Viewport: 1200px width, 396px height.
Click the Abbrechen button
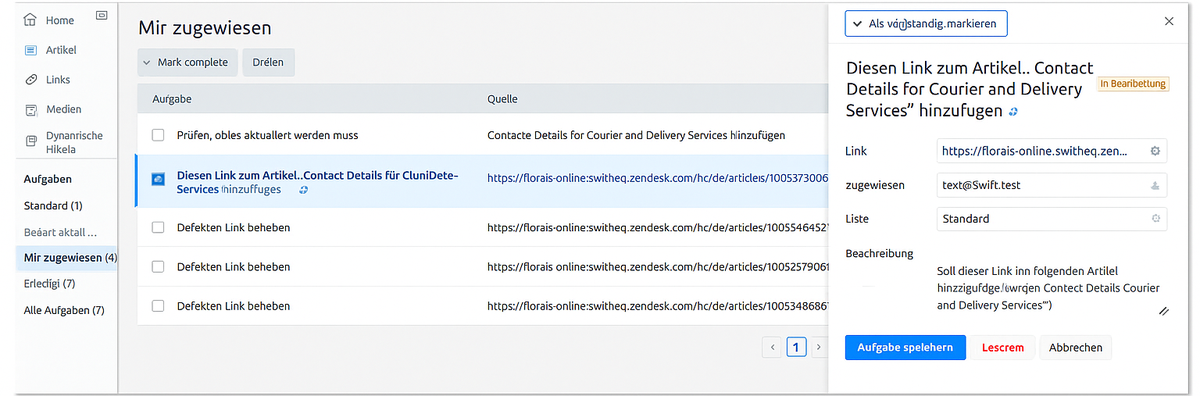coord(1076,347)
